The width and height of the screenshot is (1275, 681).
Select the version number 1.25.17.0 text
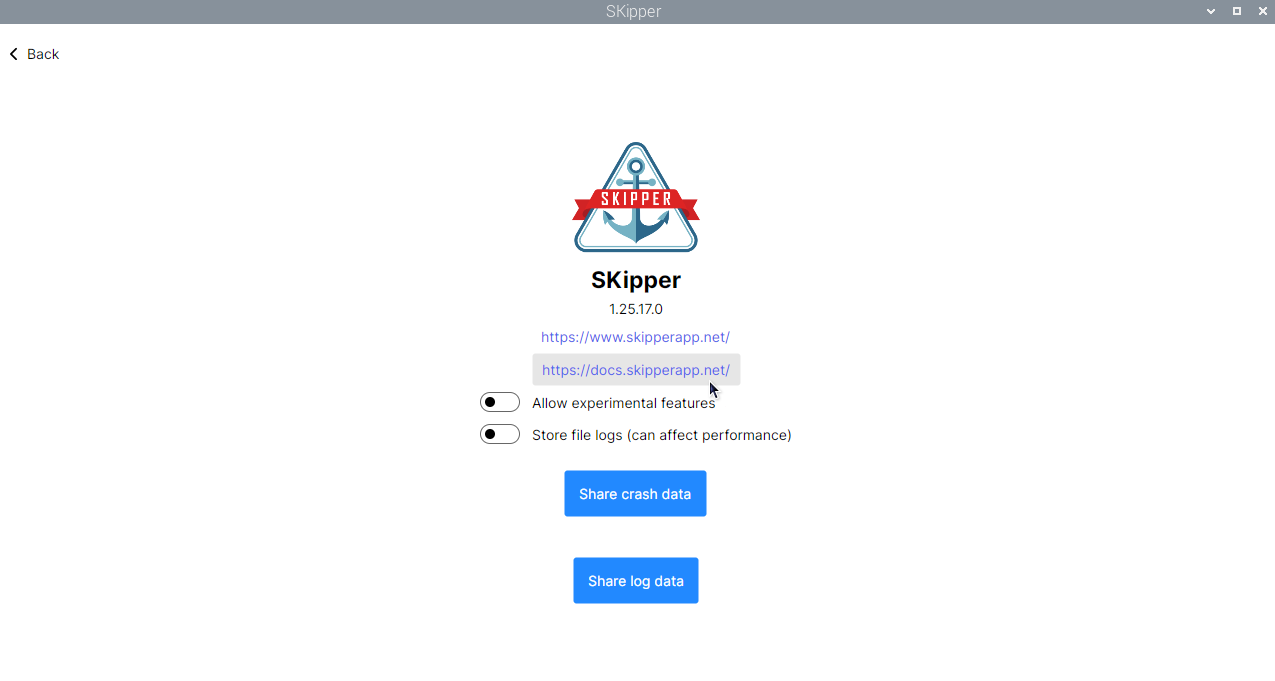point(636,309)
